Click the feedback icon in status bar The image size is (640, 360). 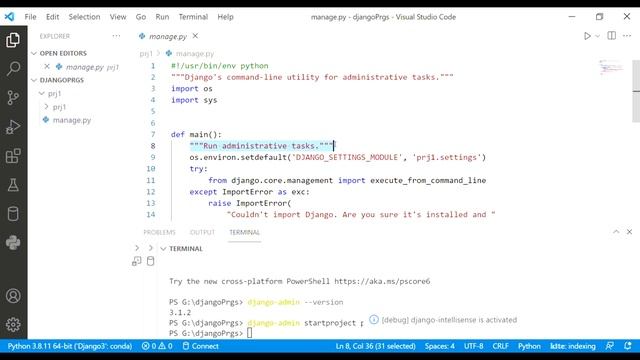pyautogui.click(x=610, y=346)
